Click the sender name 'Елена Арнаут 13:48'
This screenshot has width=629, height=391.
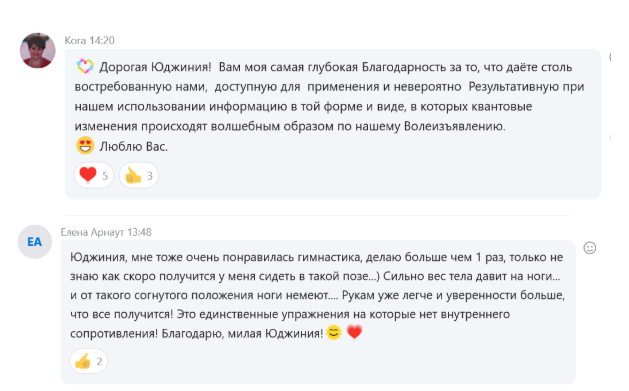point(106,232)
